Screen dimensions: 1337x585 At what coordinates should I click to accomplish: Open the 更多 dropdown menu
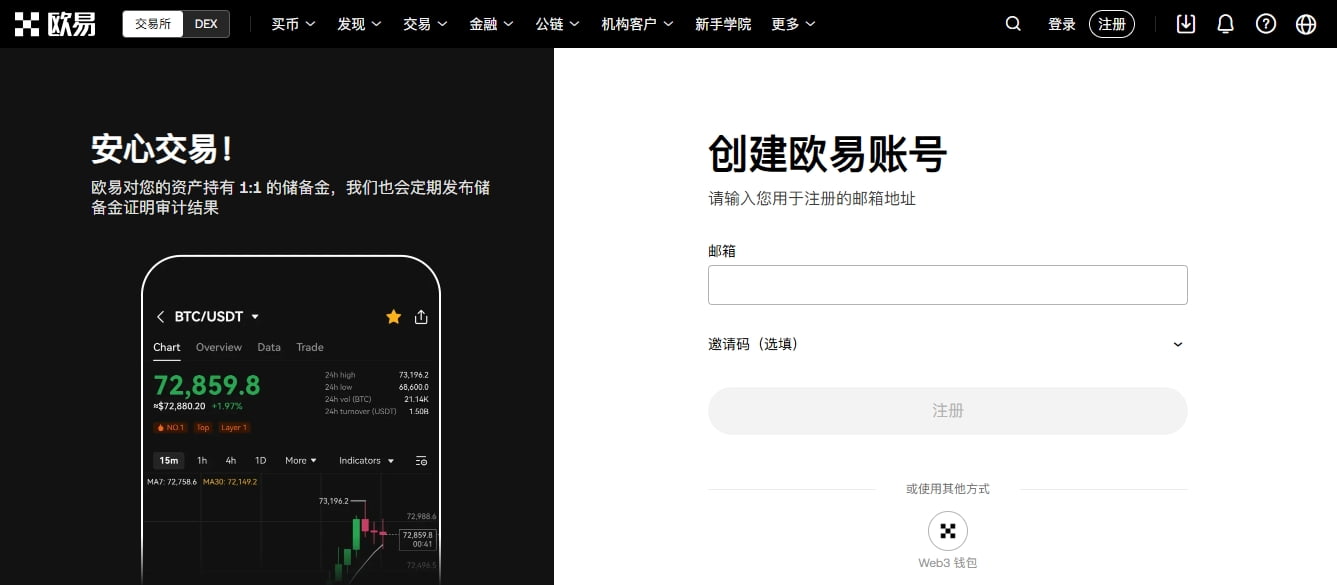[793, 23]
